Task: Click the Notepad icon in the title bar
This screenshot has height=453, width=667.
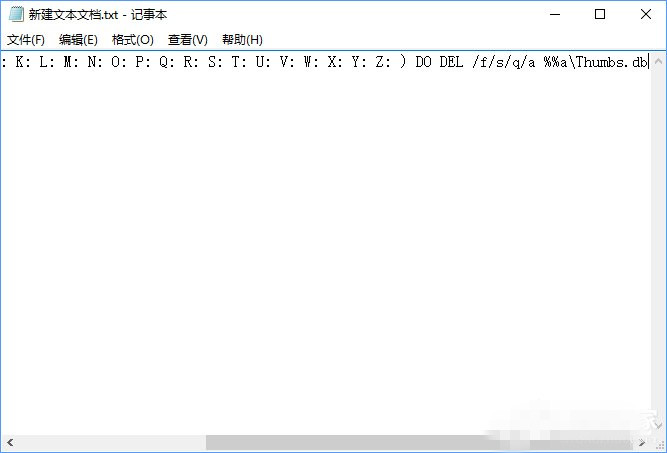Action: (16, 14)
